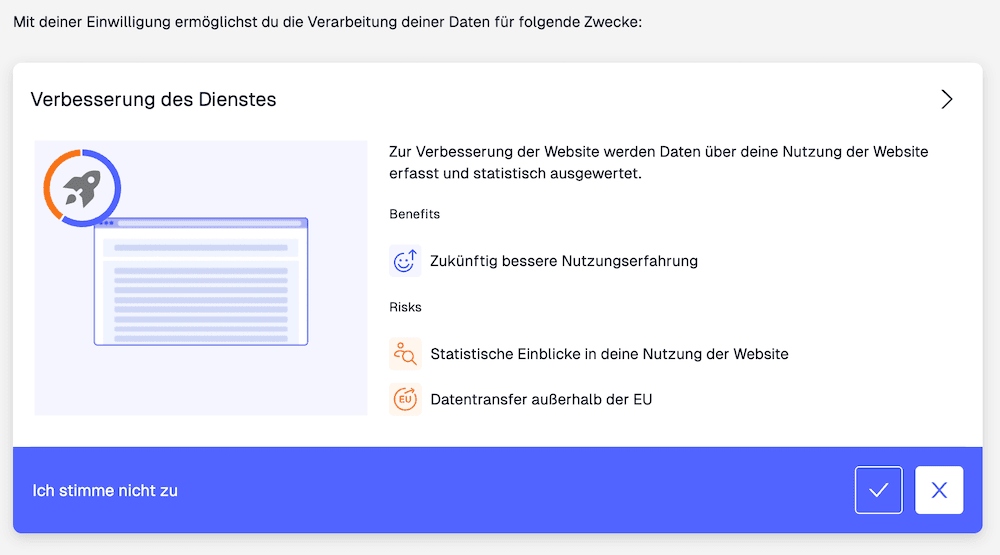Click the smiley face benefits icon

pos(404,261)
